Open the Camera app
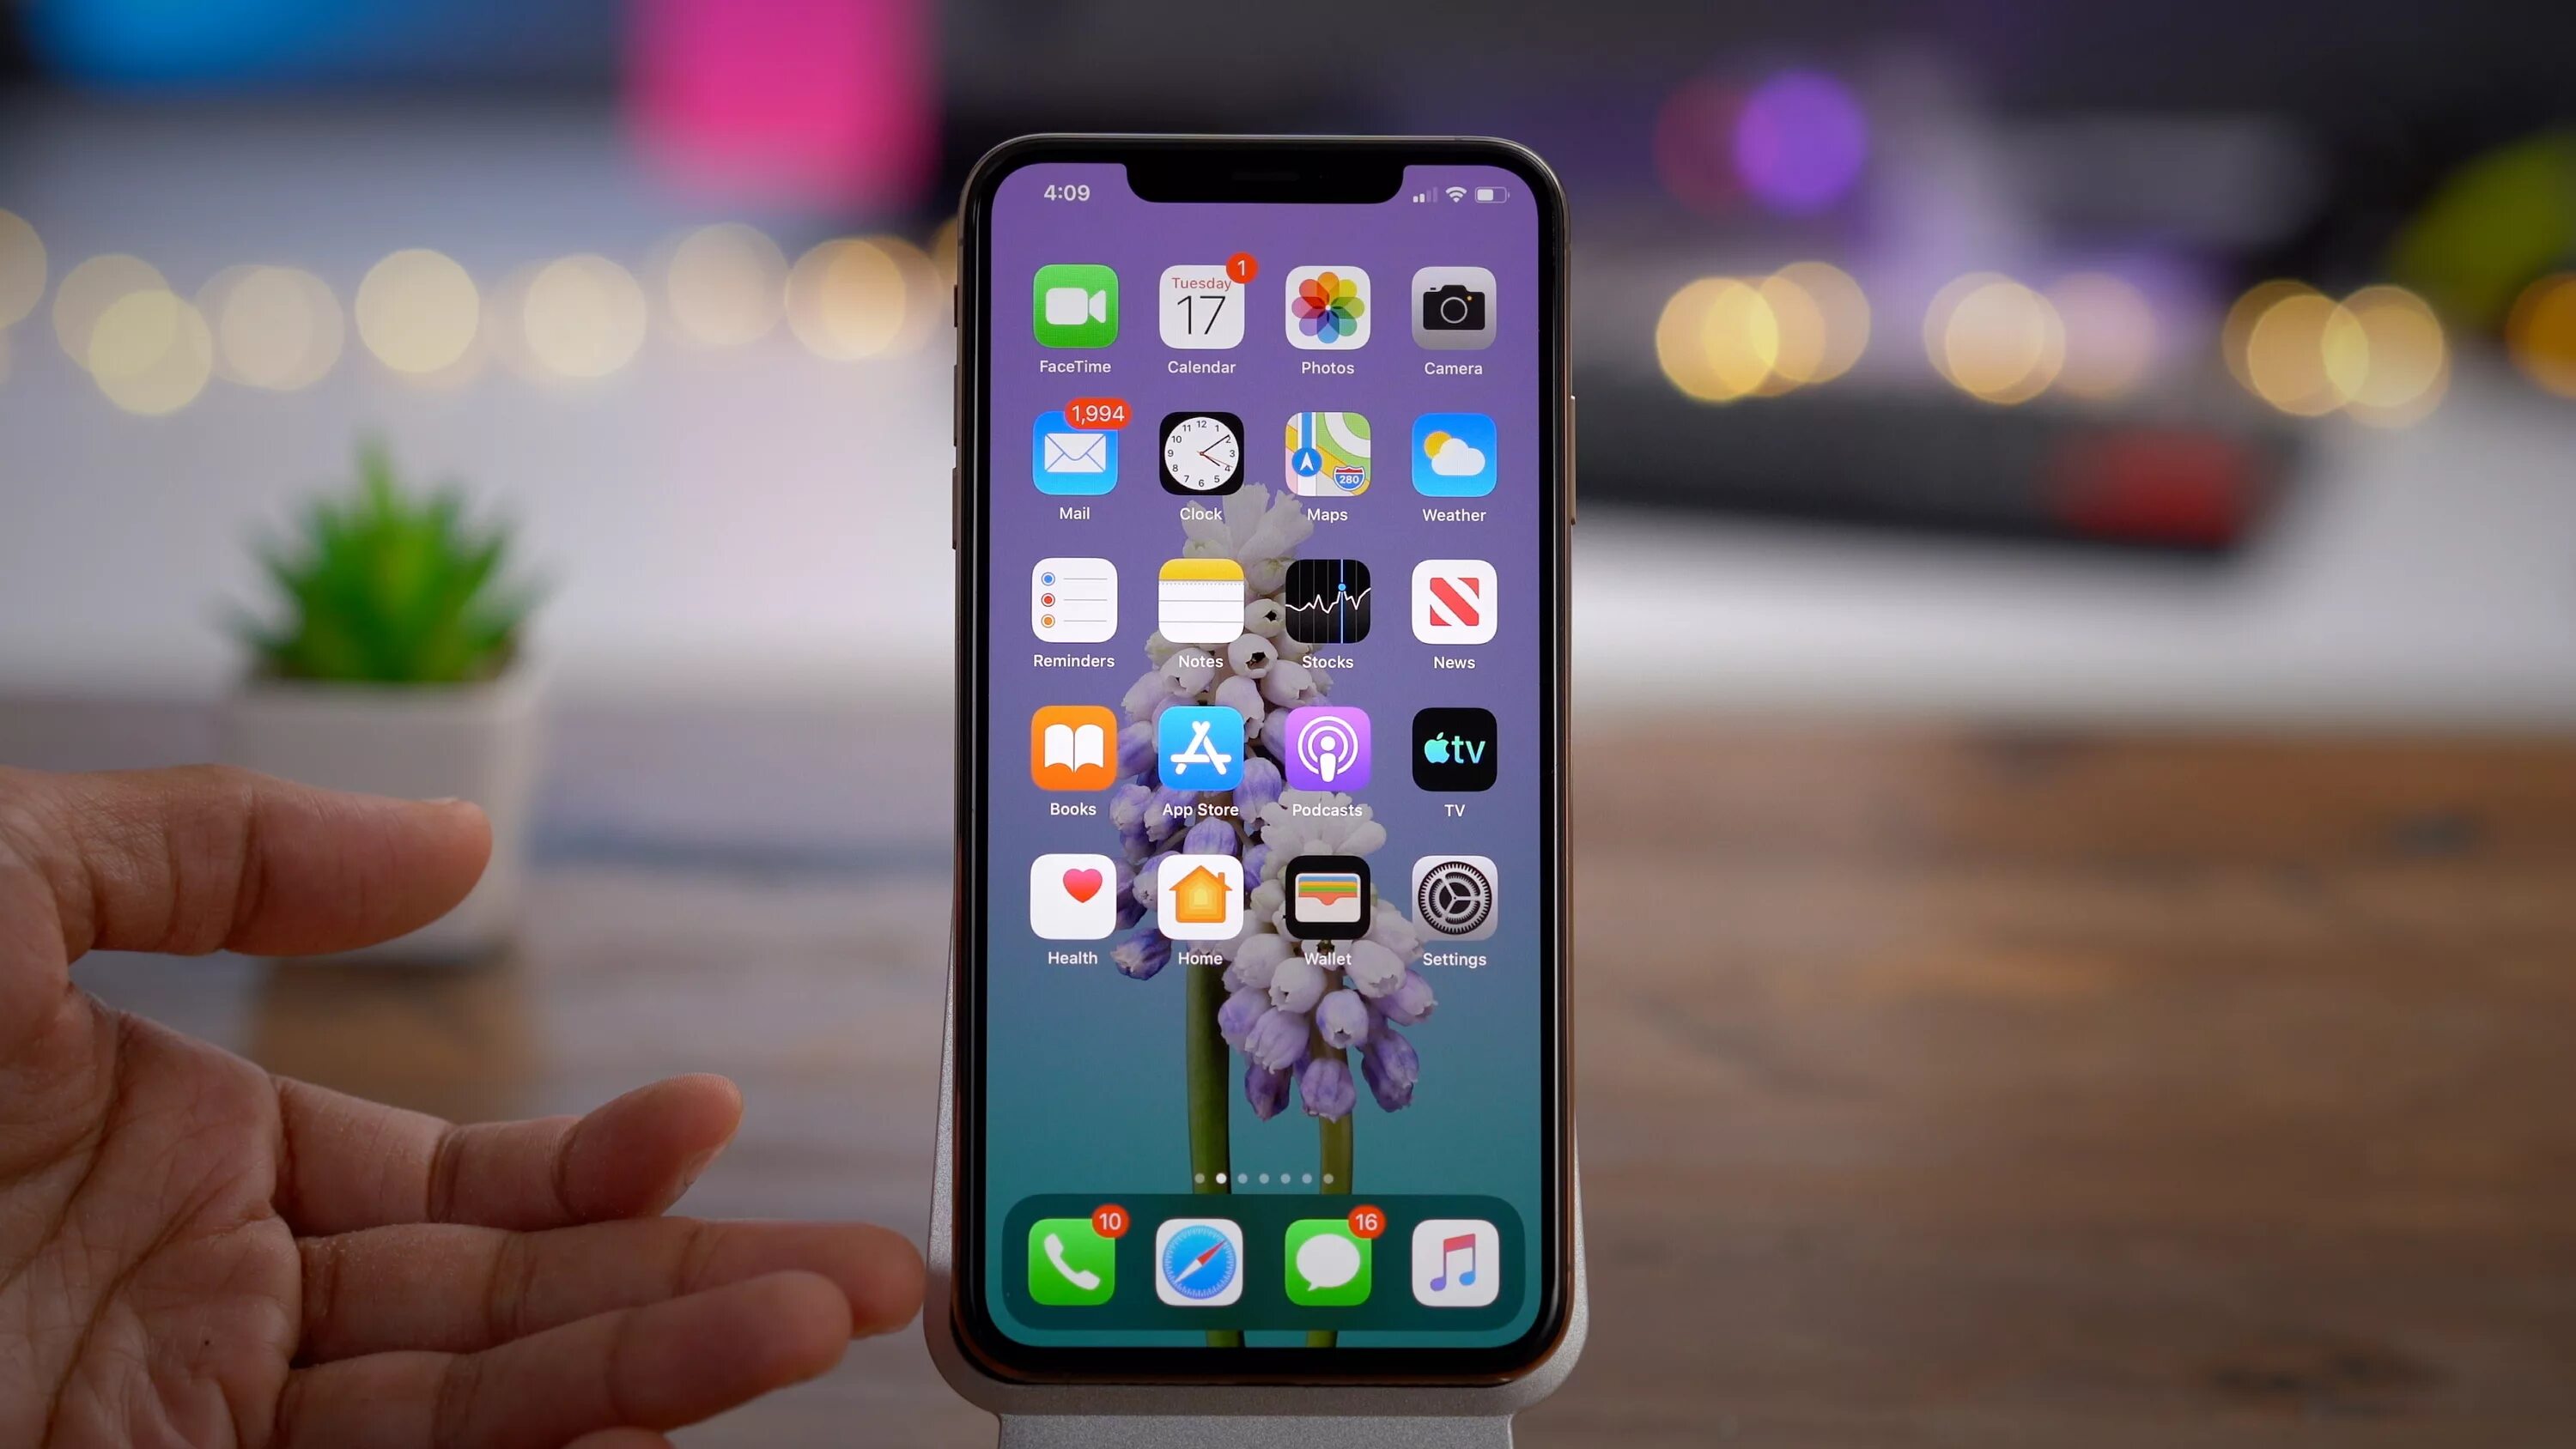The width and height of the screenshot is (2576, 1449). pos(1453,310)
